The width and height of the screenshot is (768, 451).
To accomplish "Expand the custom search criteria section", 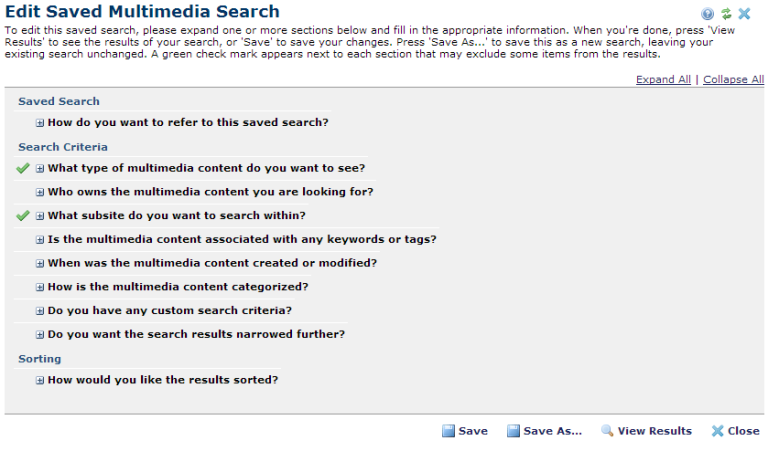I will (40, 311).
